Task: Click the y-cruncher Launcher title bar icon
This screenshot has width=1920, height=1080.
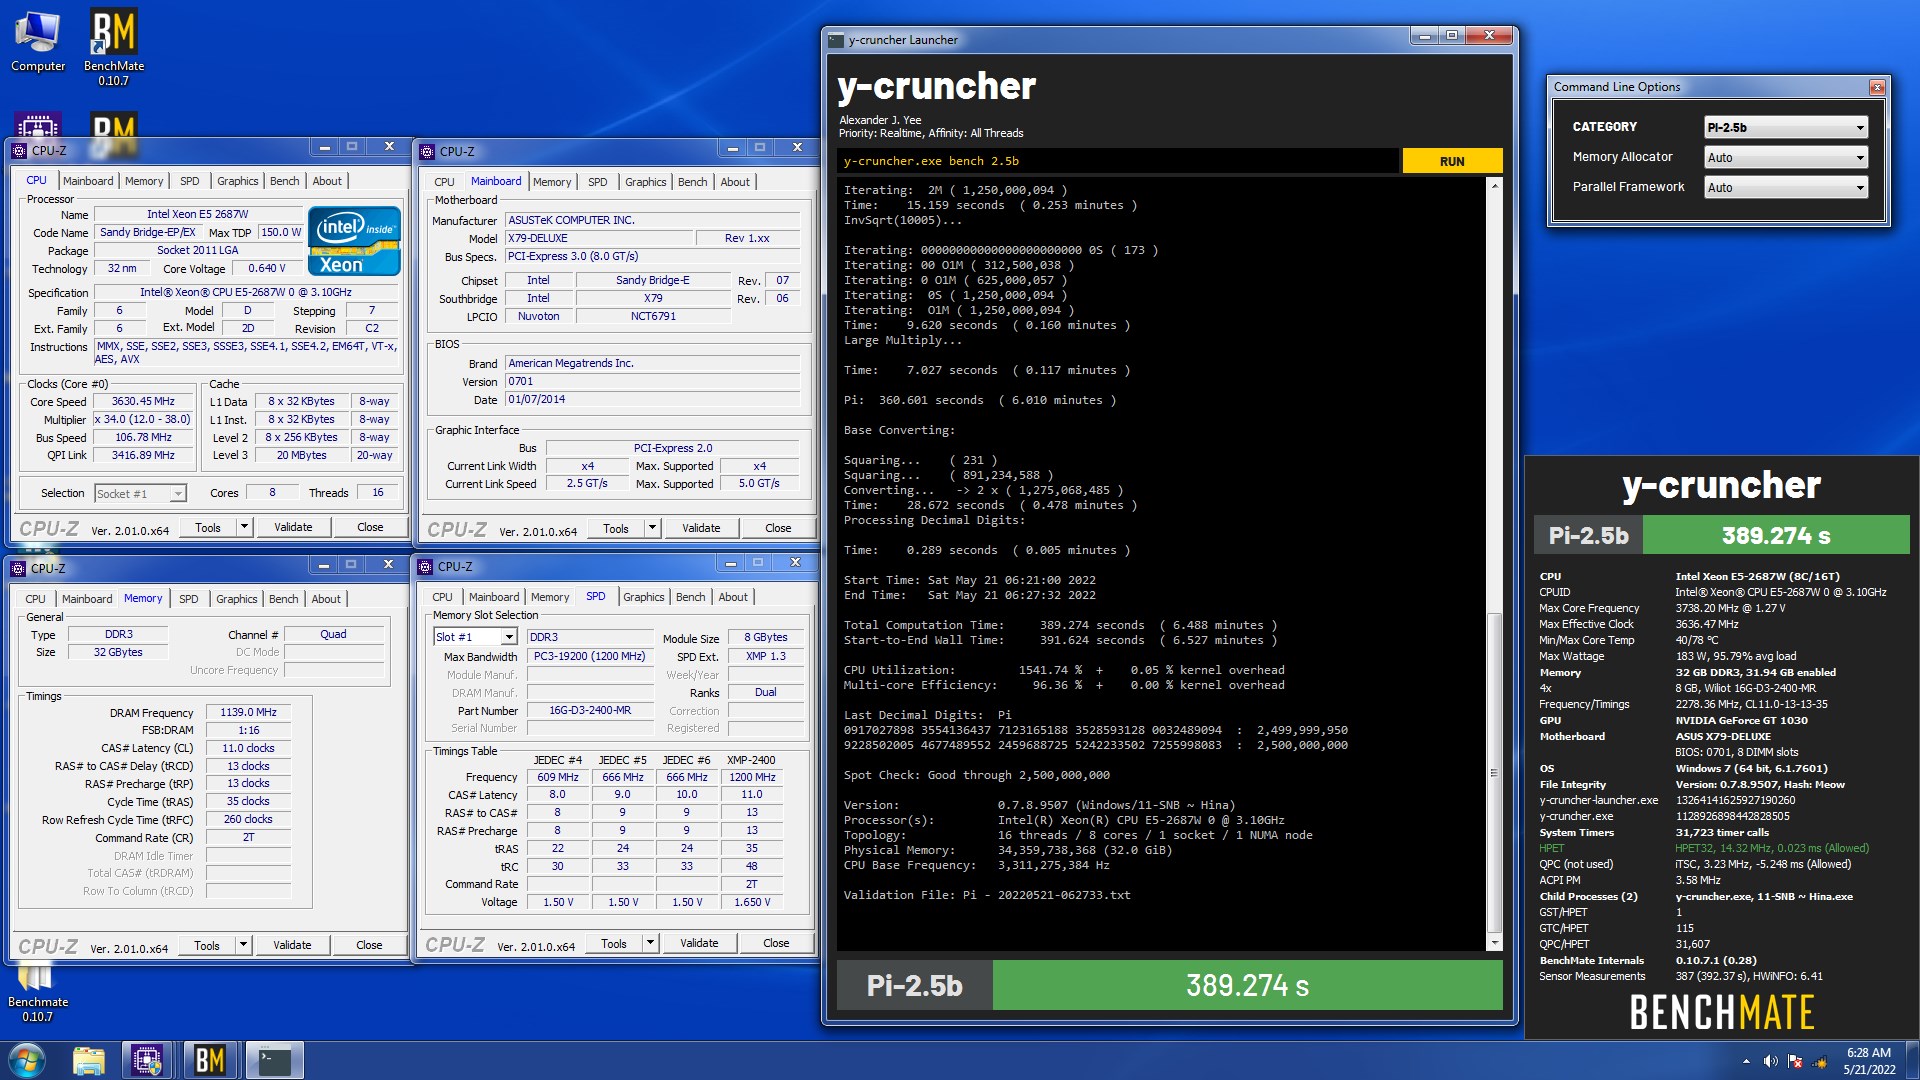Action: coord(837,40)
